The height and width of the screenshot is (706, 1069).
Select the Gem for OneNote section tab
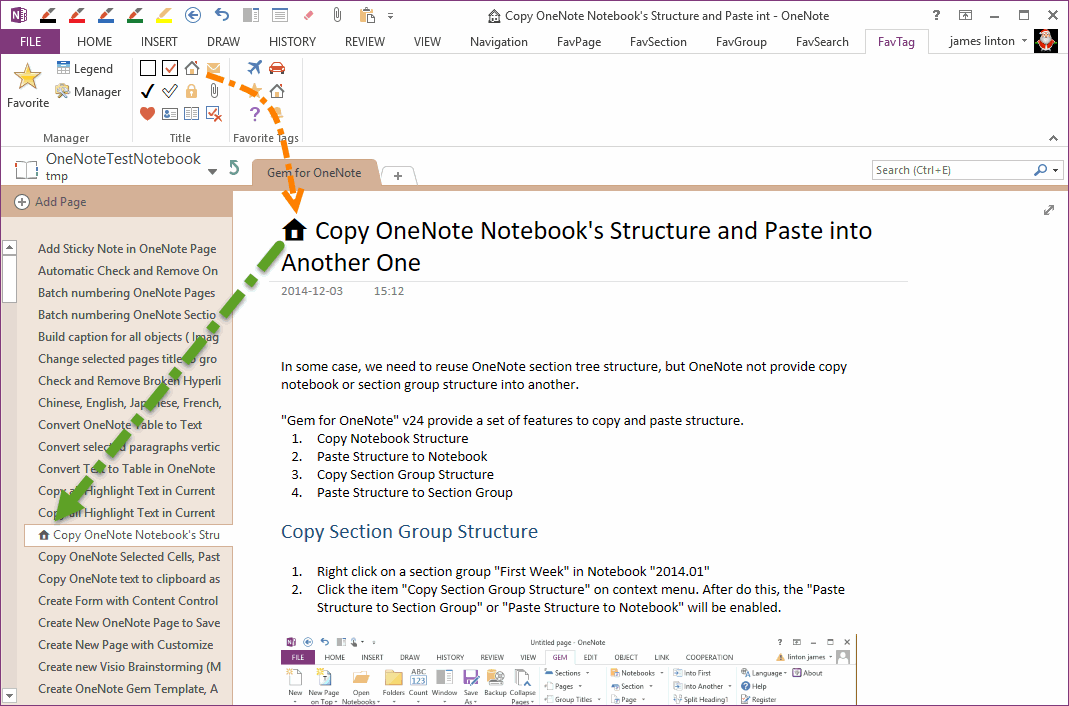coord(314,172)
